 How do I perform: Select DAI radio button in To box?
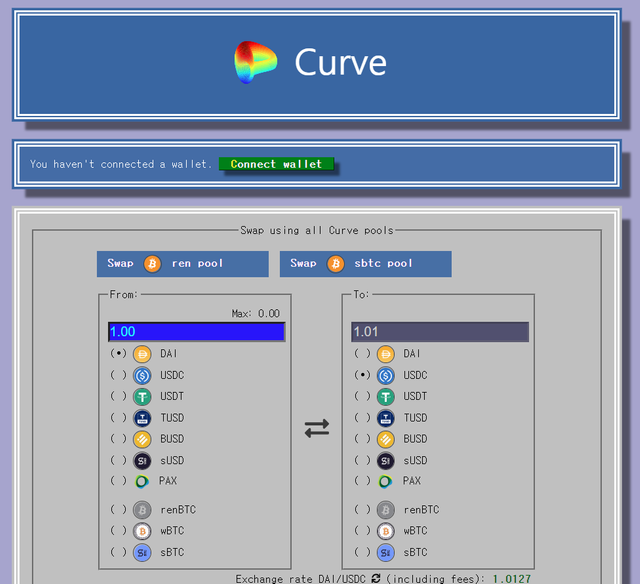tap(362, 353)
